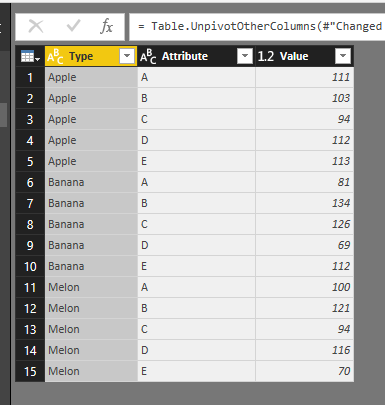This screenshot has height=405, width=385.
Task: Click the value 116 cell
Action: pyautogui.click(x=304, y=350)
